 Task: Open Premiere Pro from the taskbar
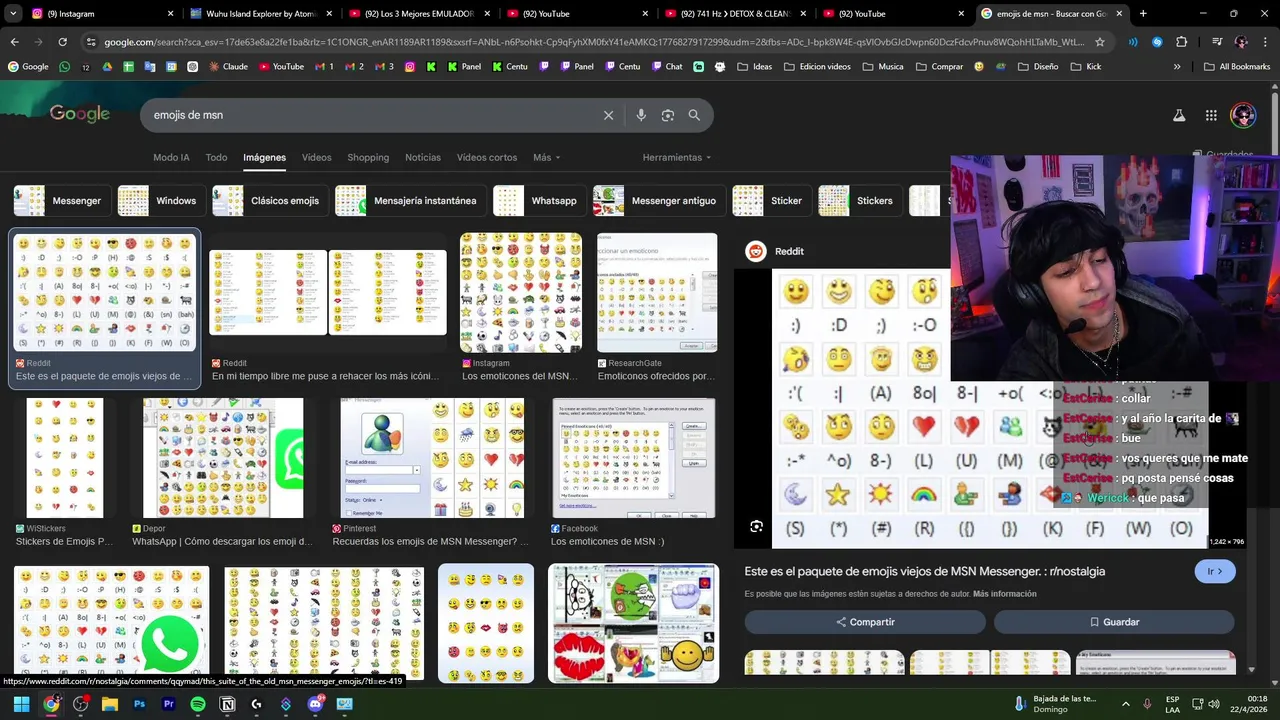click(x=168, y=704)
